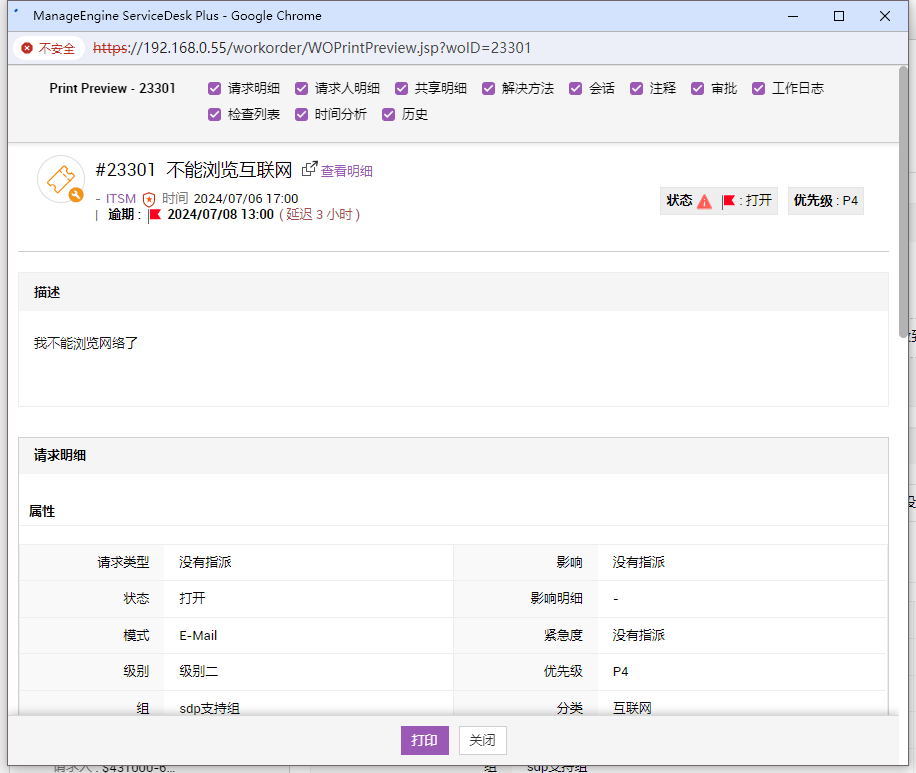
Task: Click the request ticket icon beside #23301
Action: point(61,180)
